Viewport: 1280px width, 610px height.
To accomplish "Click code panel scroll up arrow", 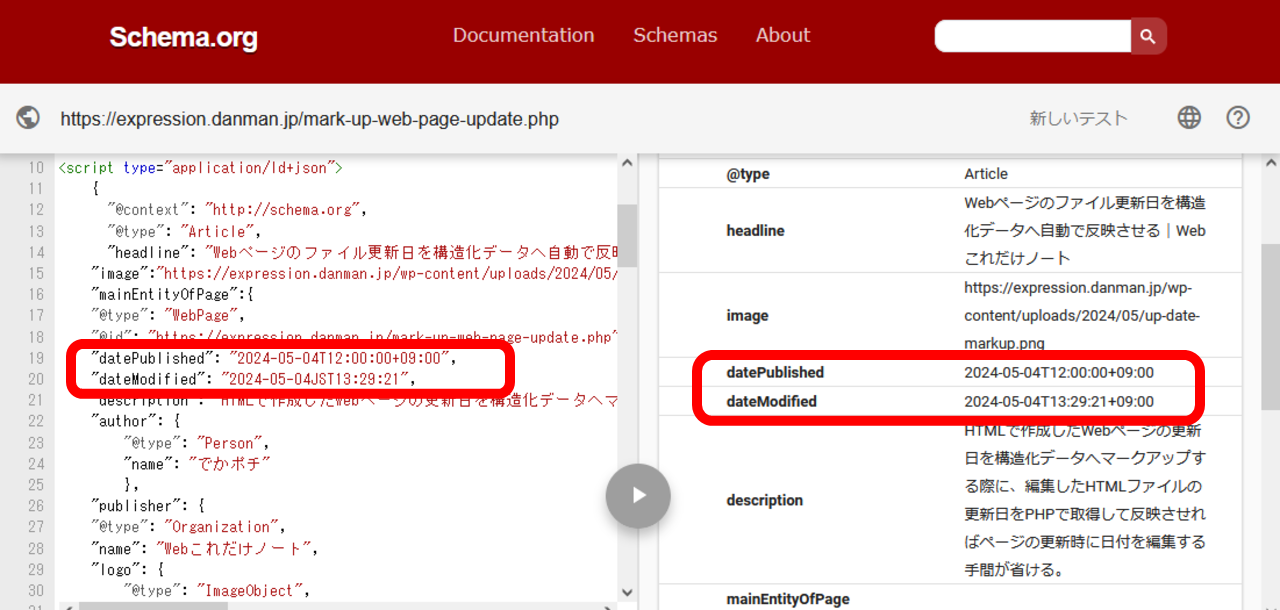I will coord(627,163).
